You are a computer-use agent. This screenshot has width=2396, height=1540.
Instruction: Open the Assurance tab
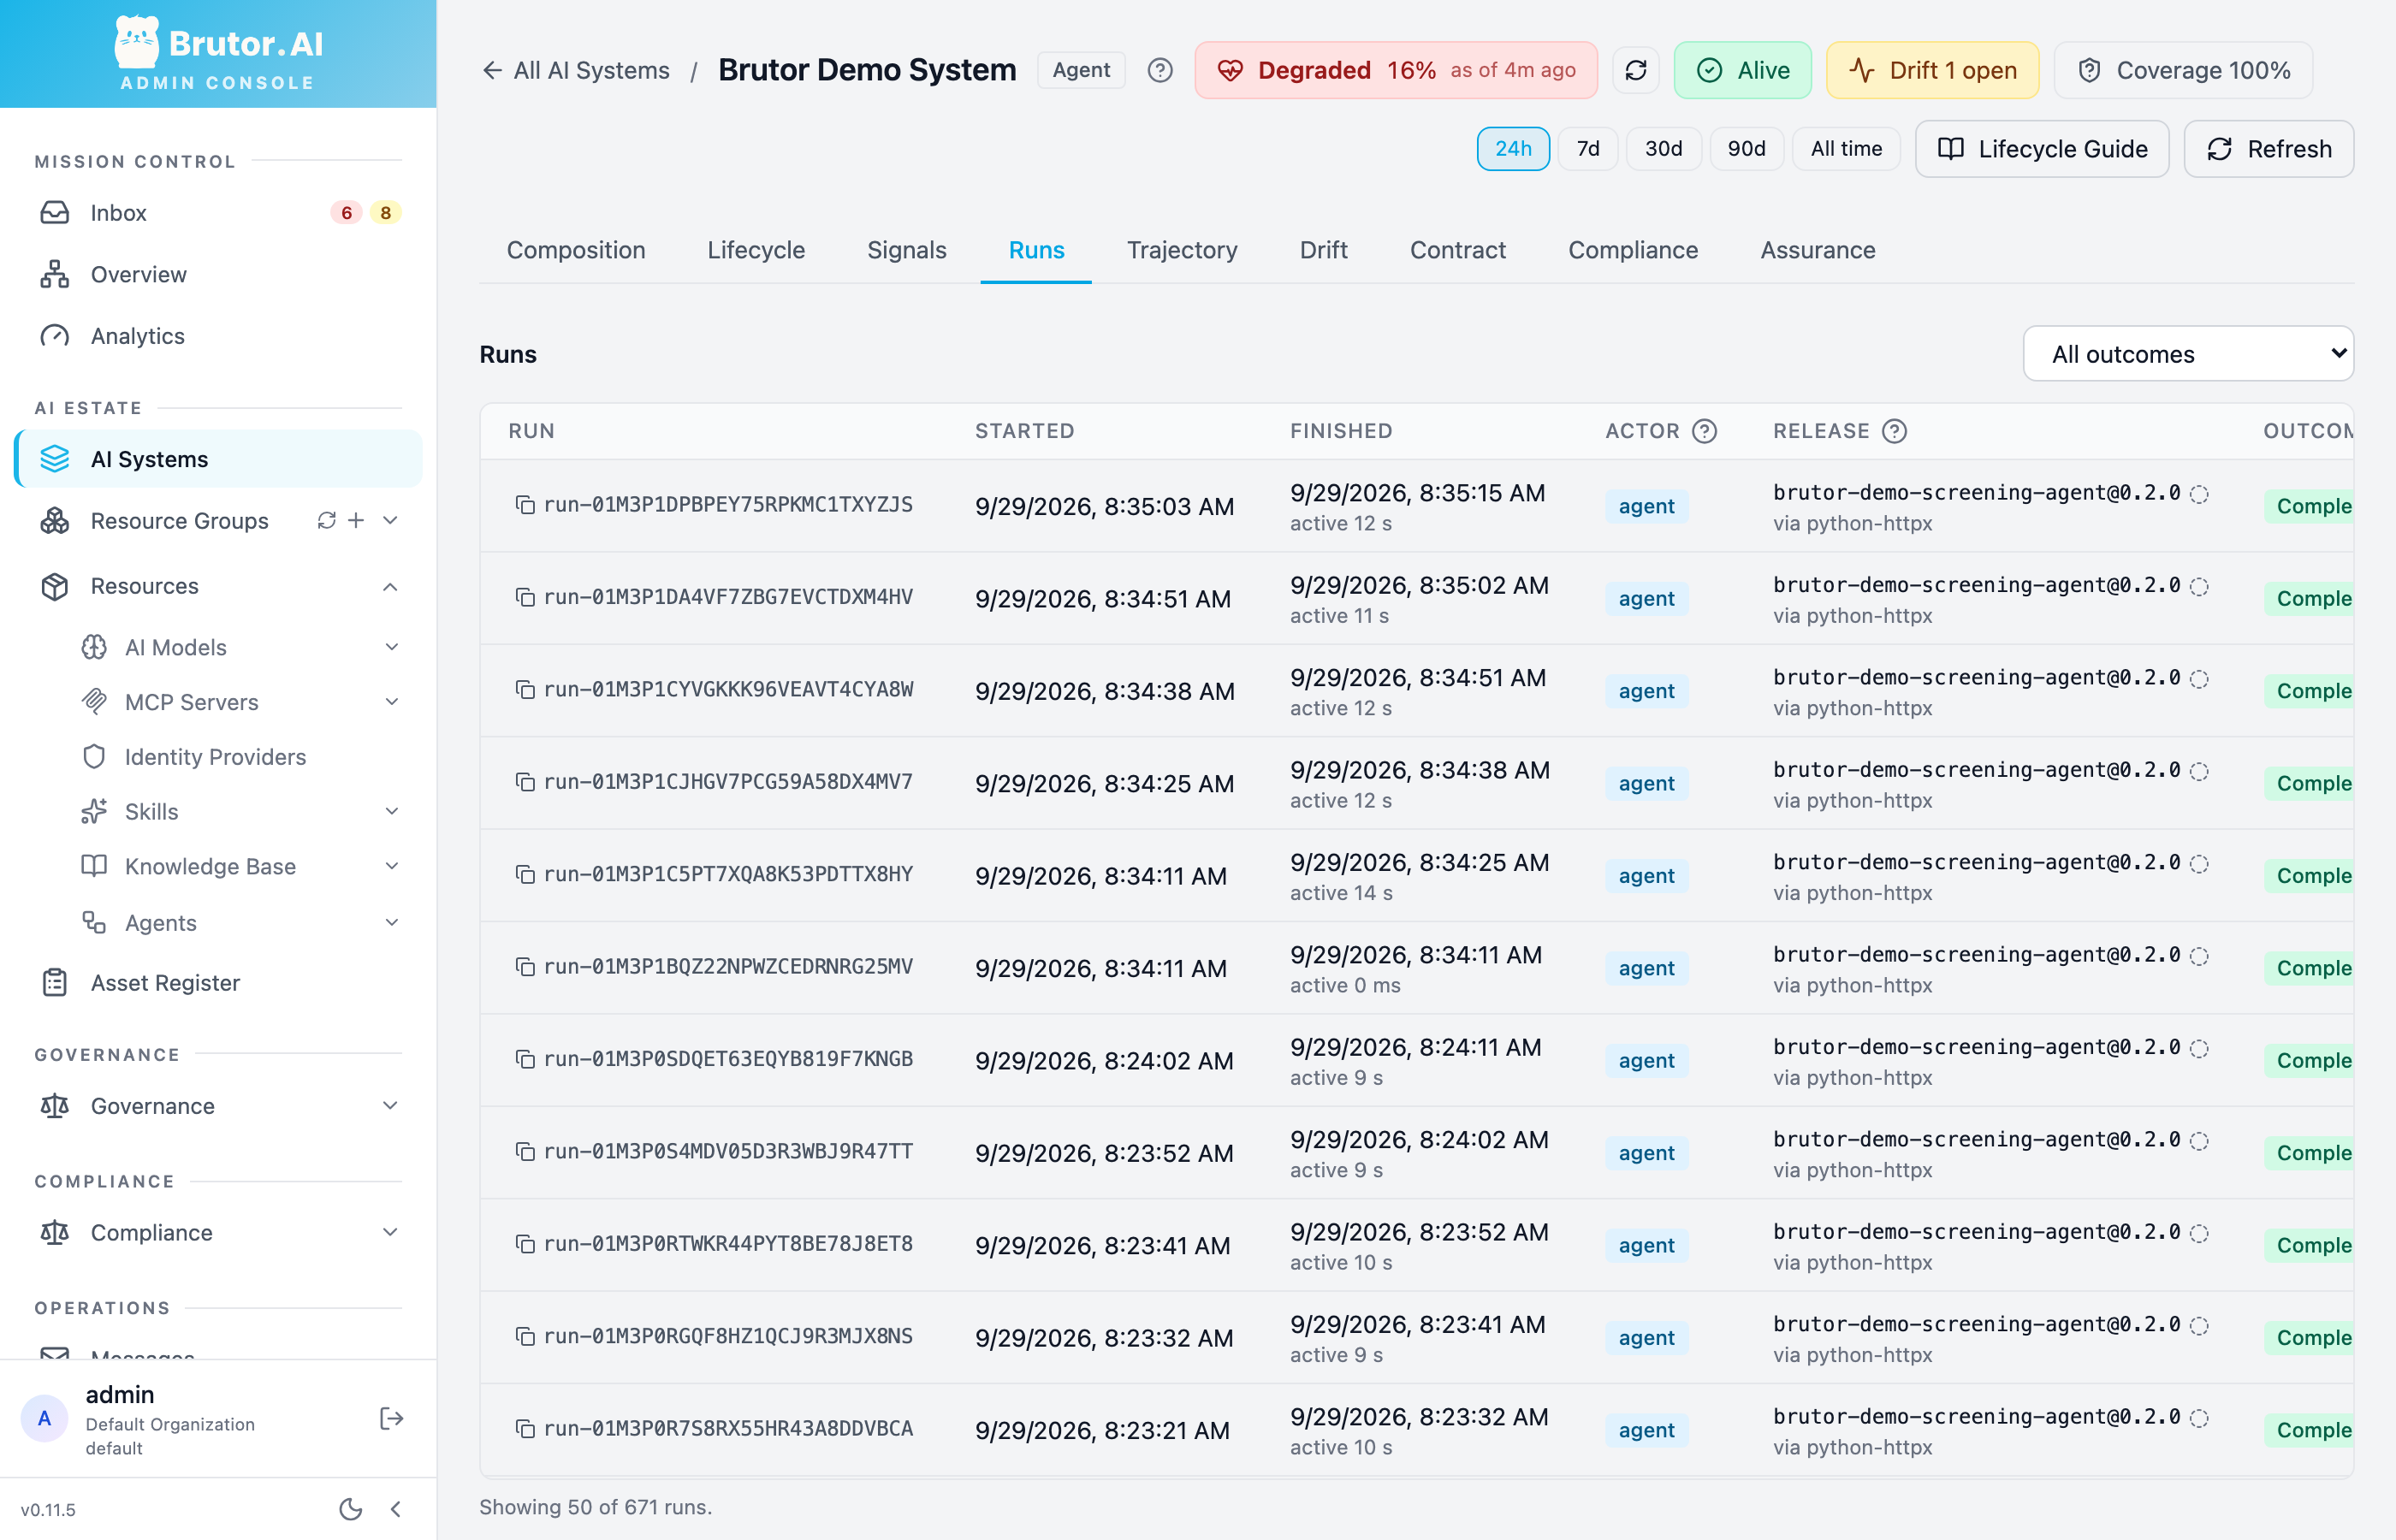[x=1817, y=250]
